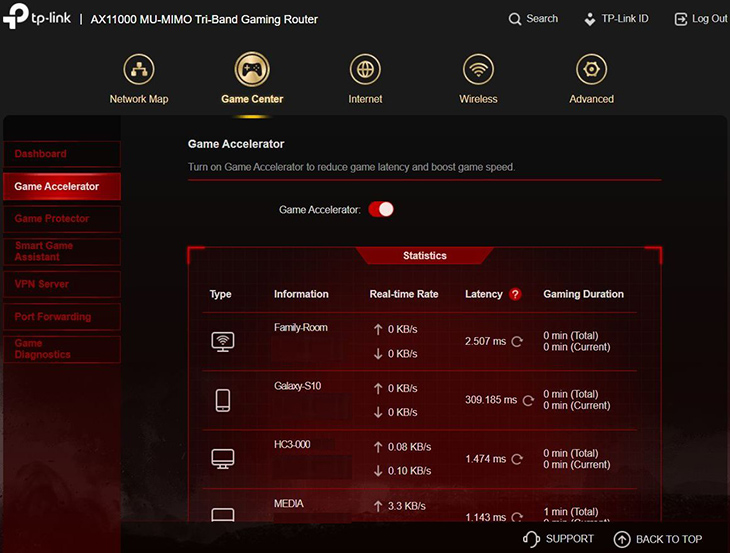Viewport: 730px width, 553px height.
Task: Click the Information column header
Action: click(301, 294)
